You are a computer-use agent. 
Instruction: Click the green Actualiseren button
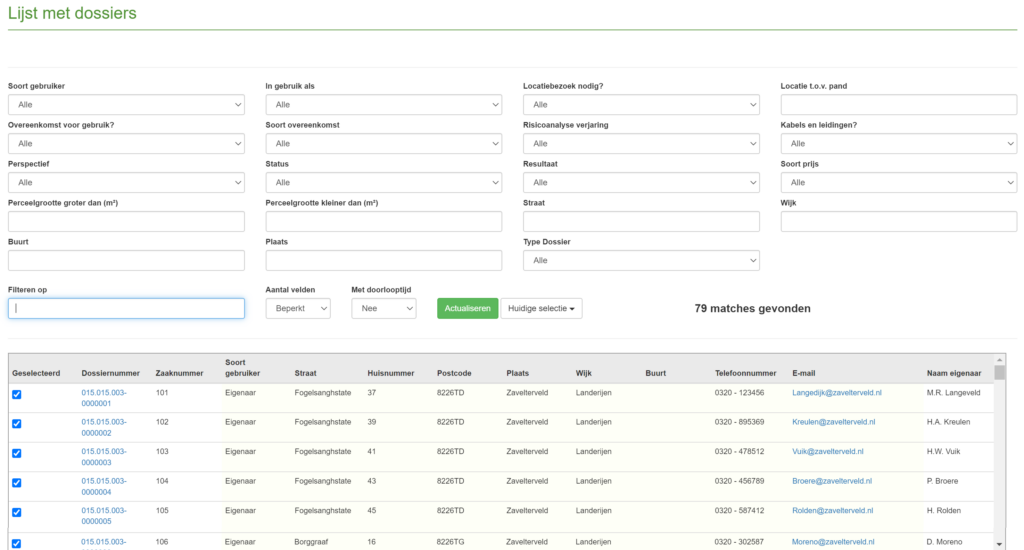(x=468, y=308)
